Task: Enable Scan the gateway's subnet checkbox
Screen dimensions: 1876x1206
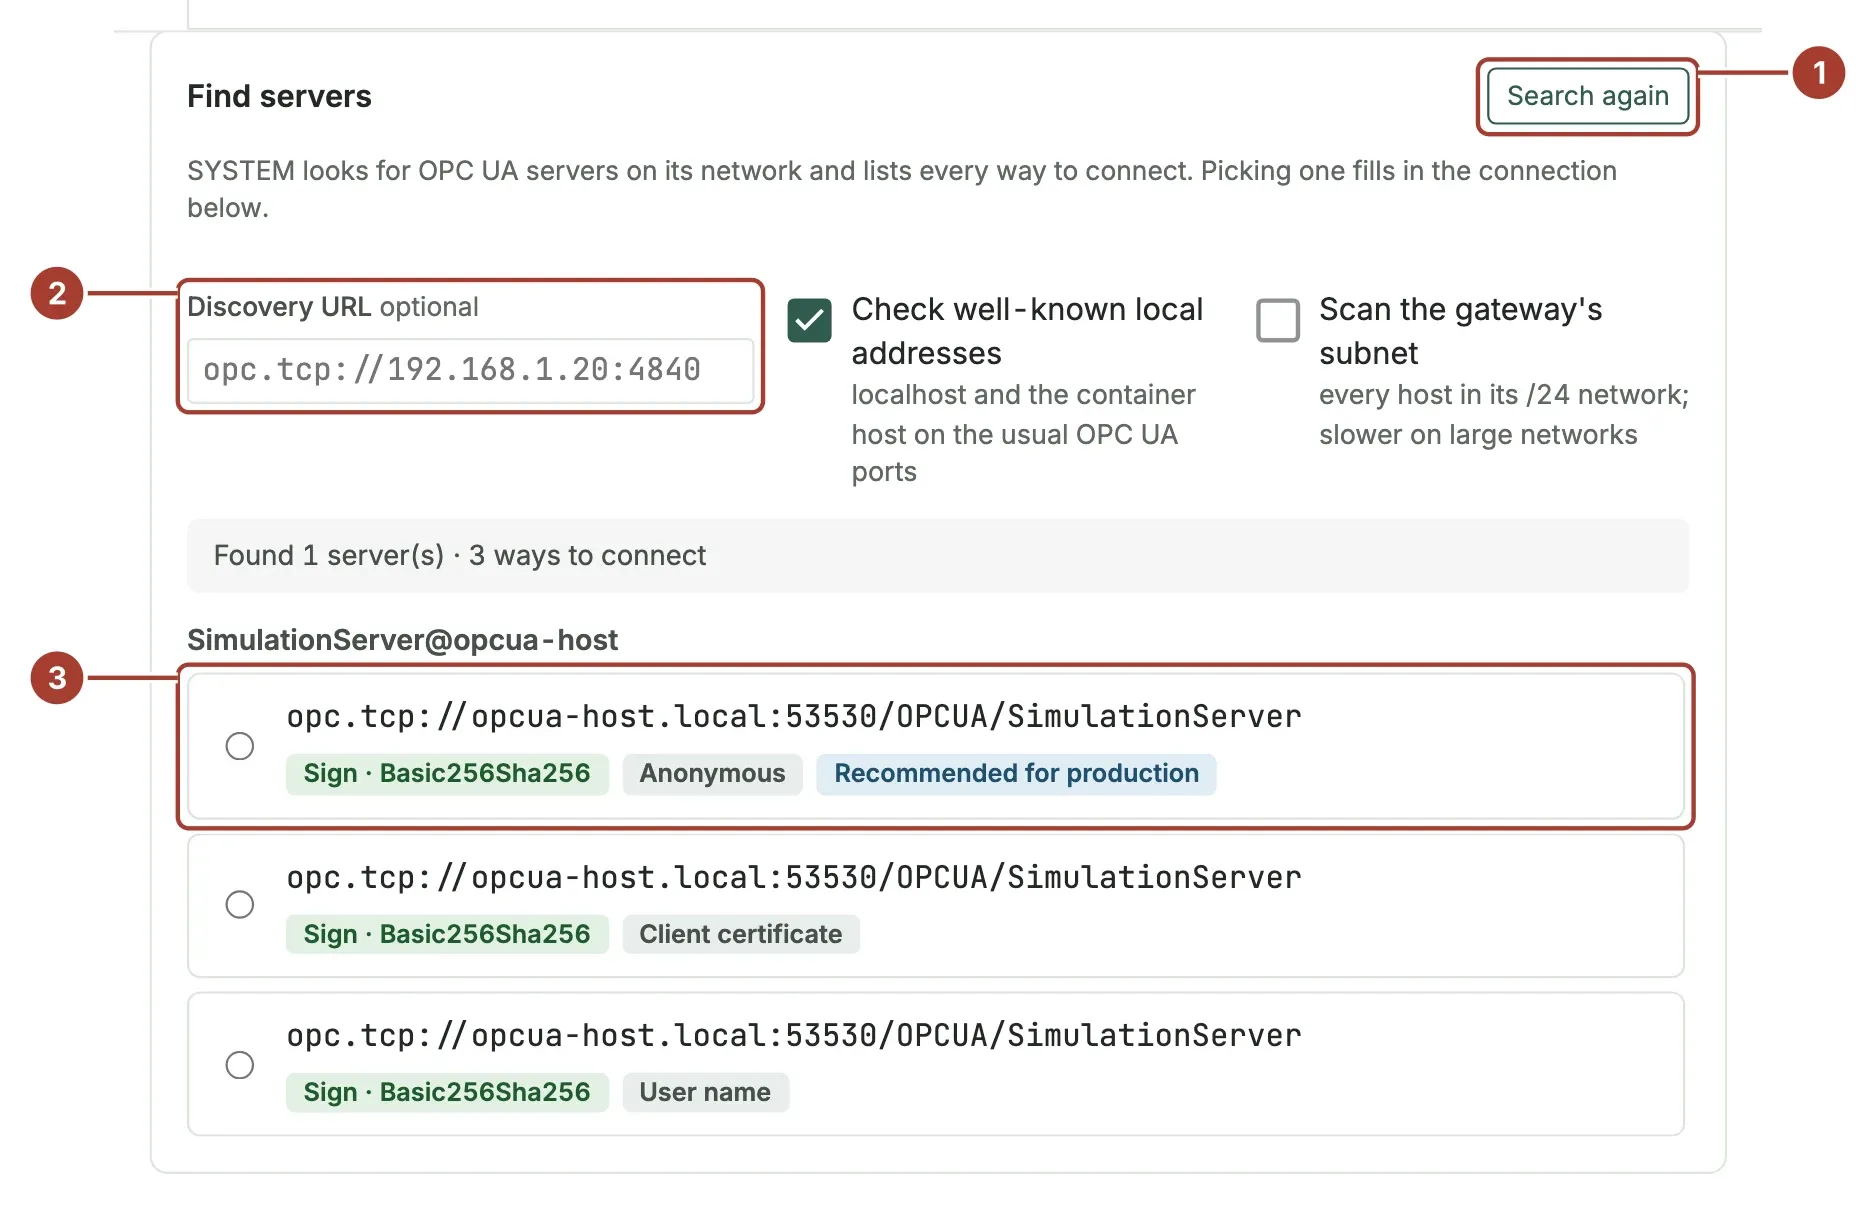Action: pyautogui.click(x=1277, y=320)
